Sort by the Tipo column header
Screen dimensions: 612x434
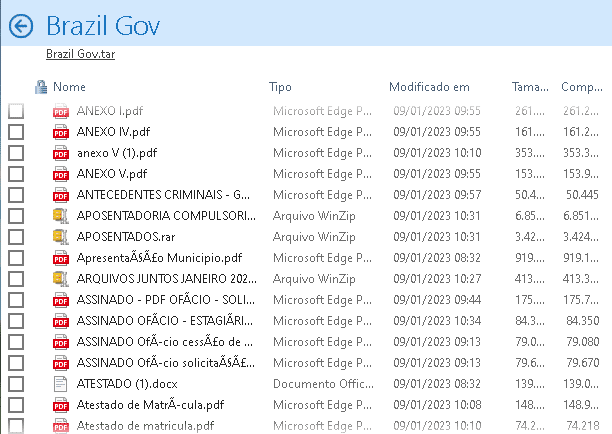280,87
